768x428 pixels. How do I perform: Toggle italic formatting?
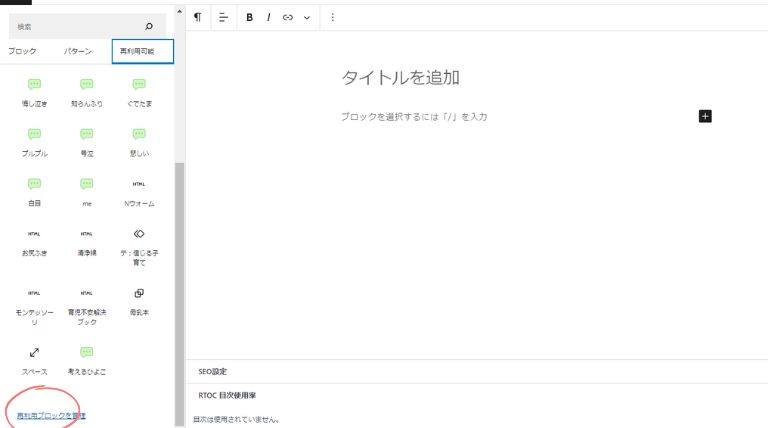268,17
